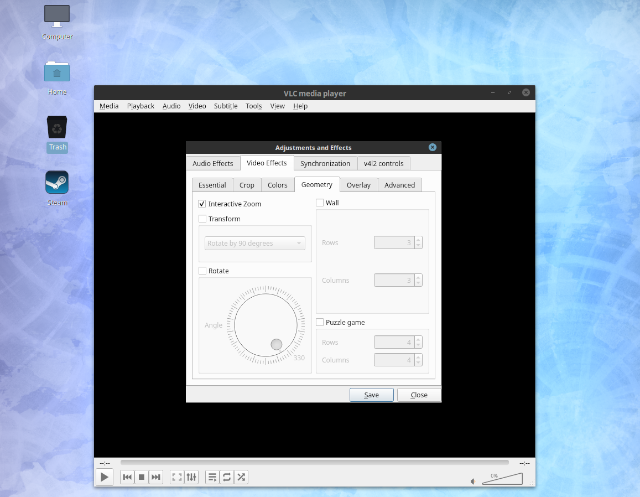
Task: Open Home folder desktop icon
Action: click(x=57, y=78)
